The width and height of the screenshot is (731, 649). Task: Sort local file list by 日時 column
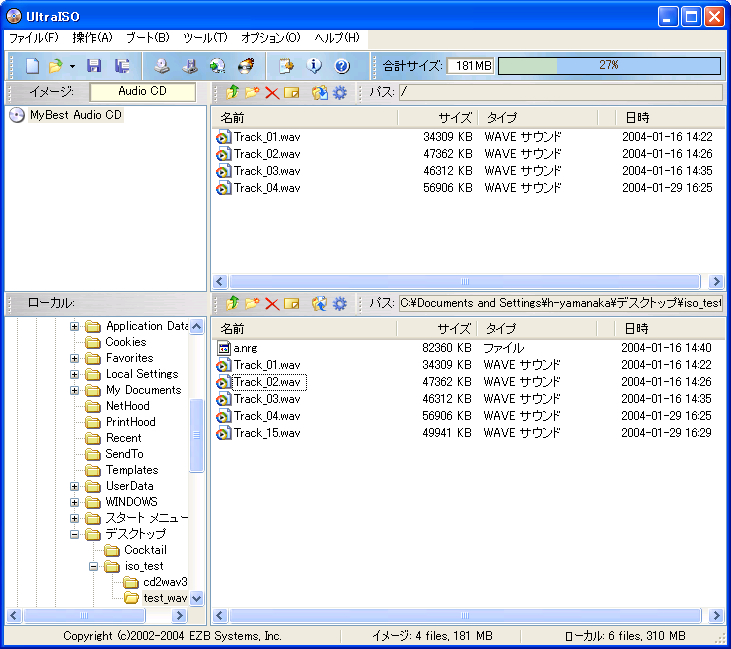tap(669, 329)
